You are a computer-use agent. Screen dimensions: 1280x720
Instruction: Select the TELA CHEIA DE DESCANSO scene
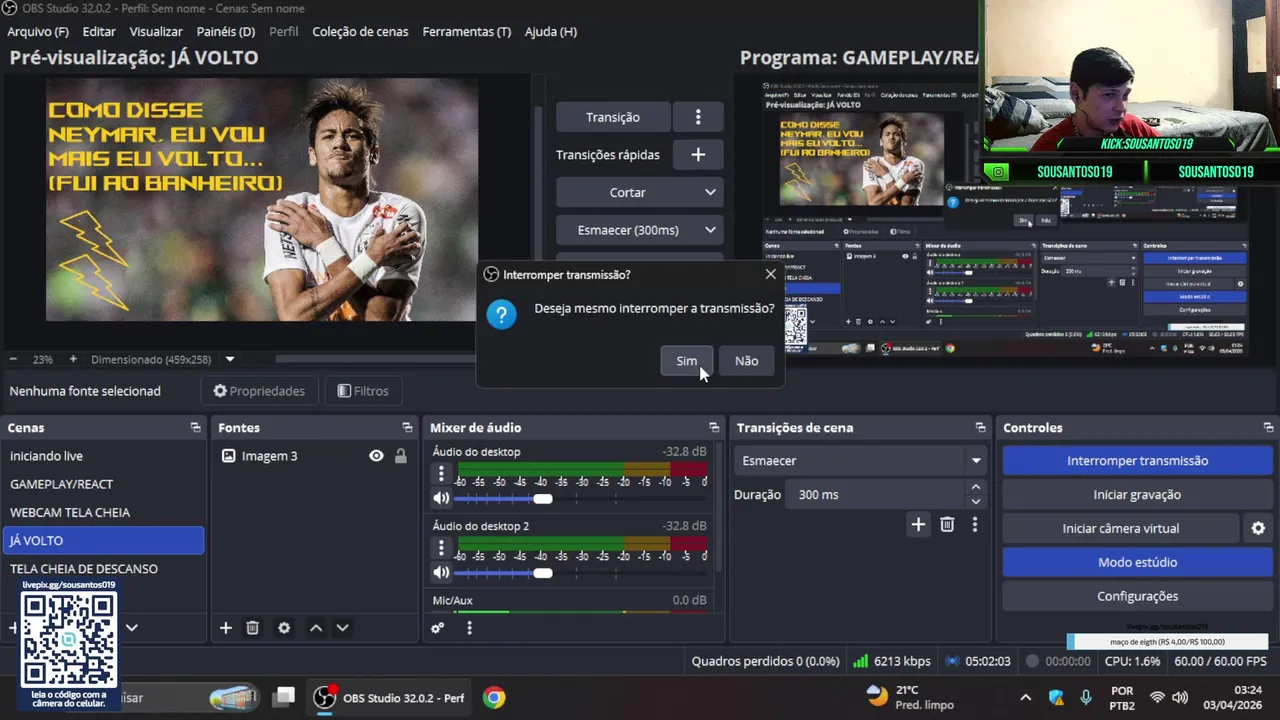click(104, 568)
